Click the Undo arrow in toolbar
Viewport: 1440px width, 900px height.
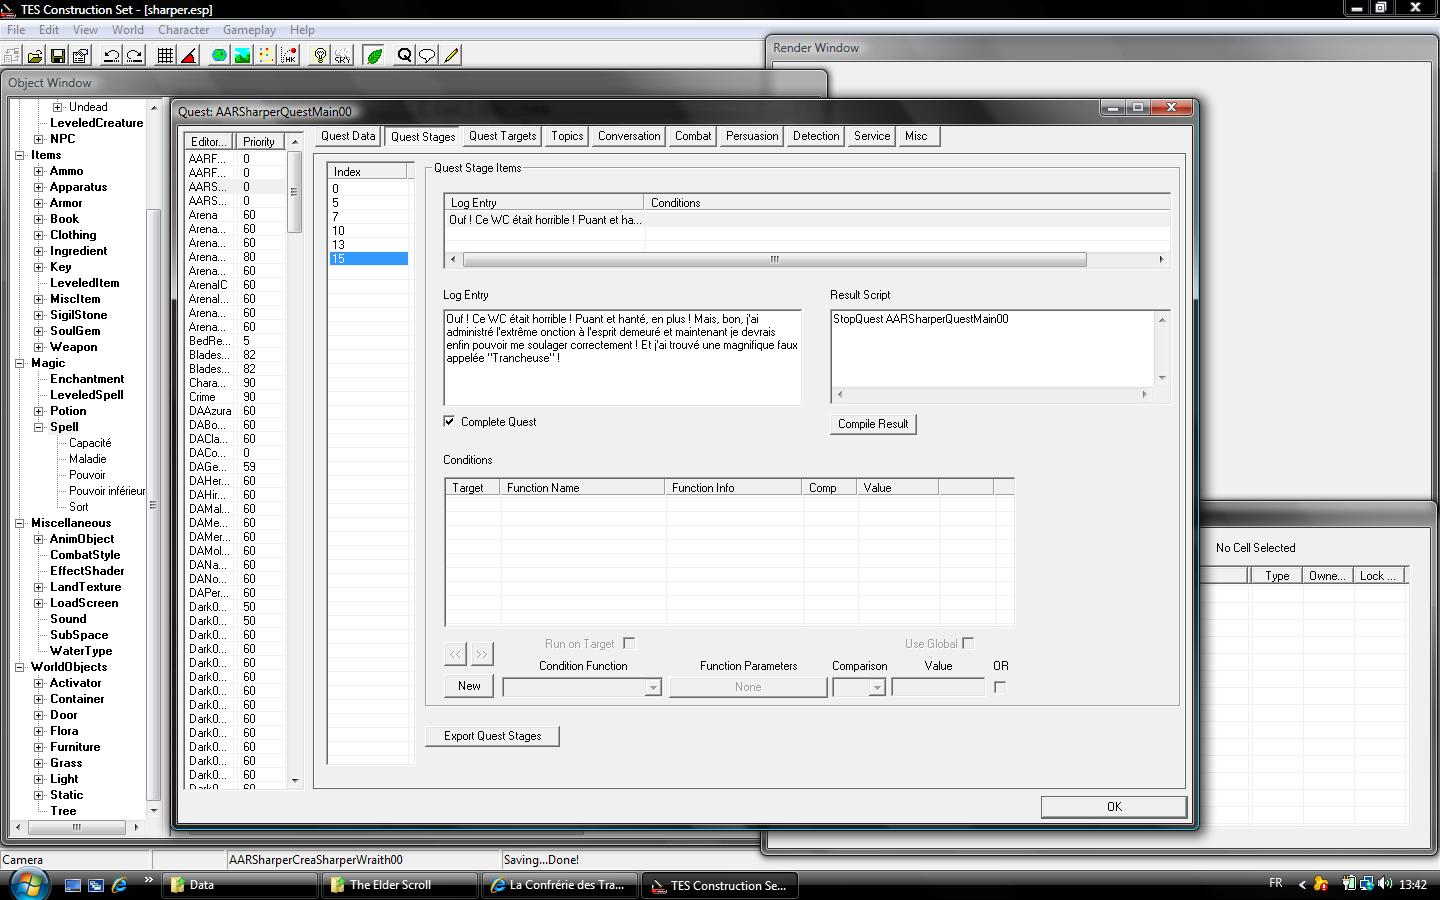[x=112, y=56]
